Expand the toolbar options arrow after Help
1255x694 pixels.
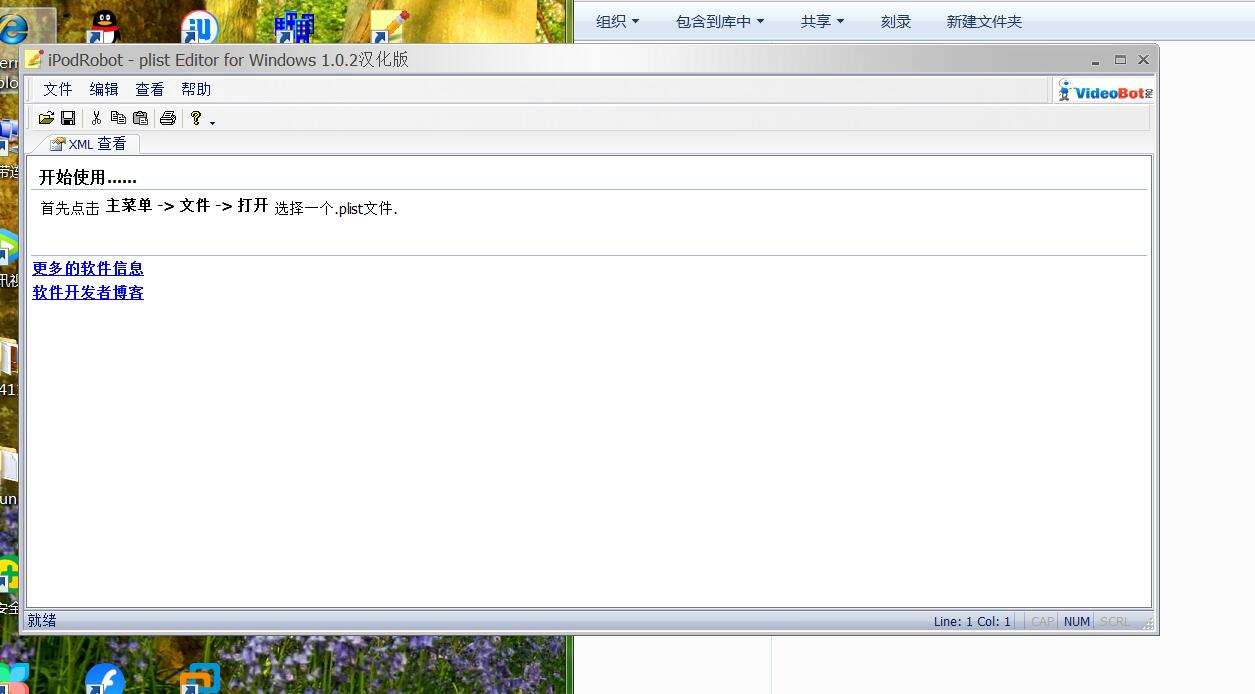tap(212, 122)
